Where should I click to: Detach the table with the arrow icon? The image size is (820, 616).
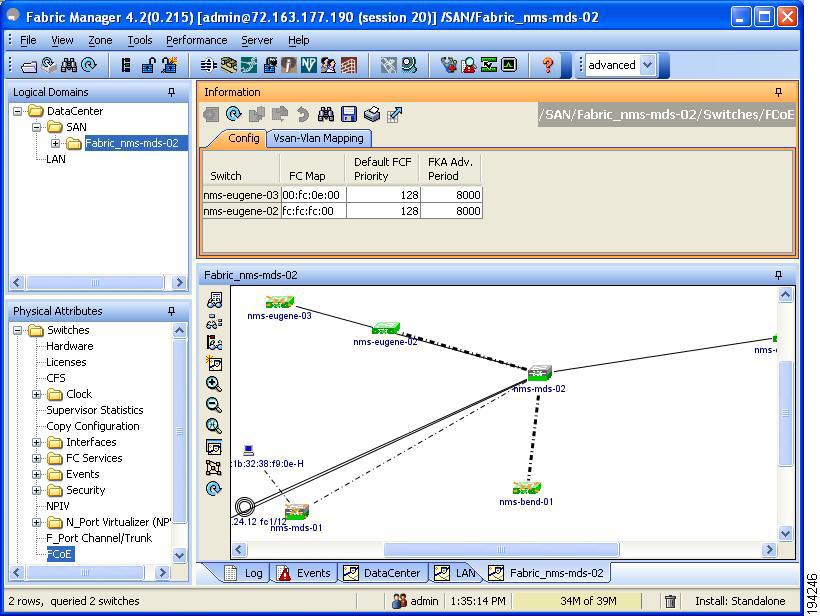click(394, 113)
